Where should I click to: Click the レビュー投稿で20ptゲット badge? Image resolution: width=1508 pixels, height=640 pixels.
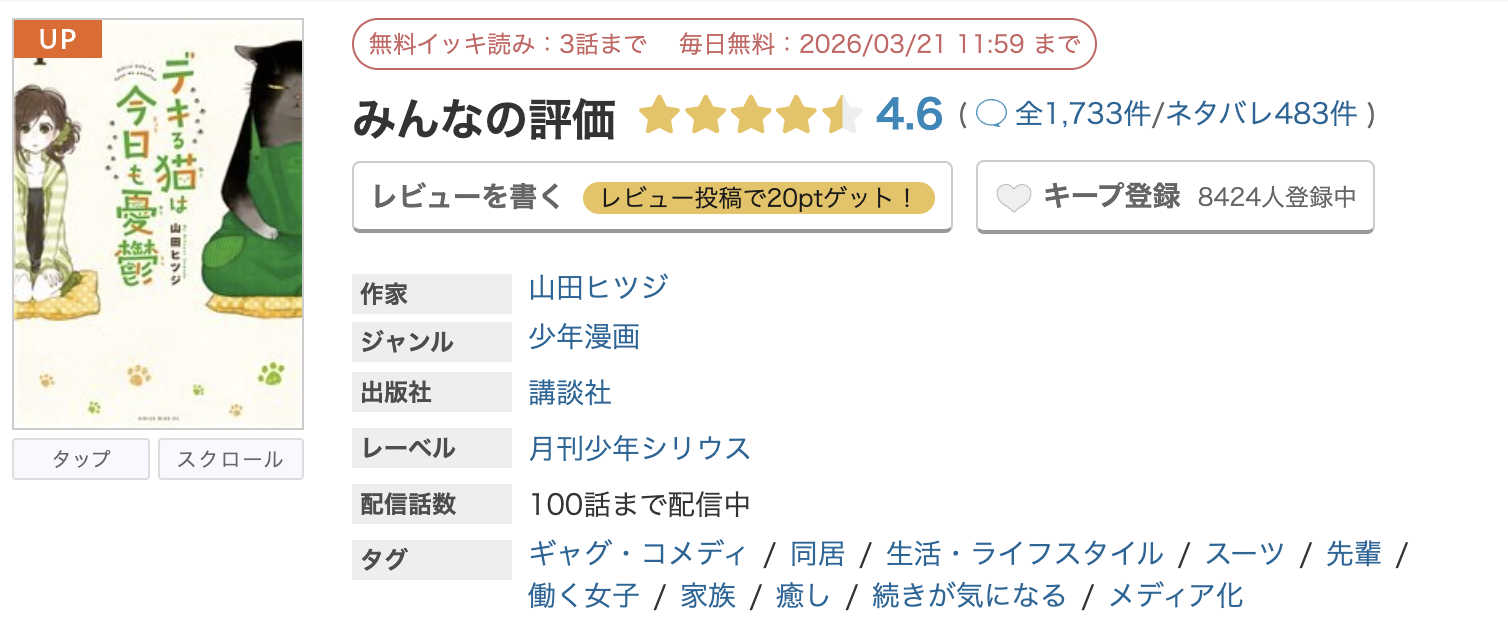[763, 197]
